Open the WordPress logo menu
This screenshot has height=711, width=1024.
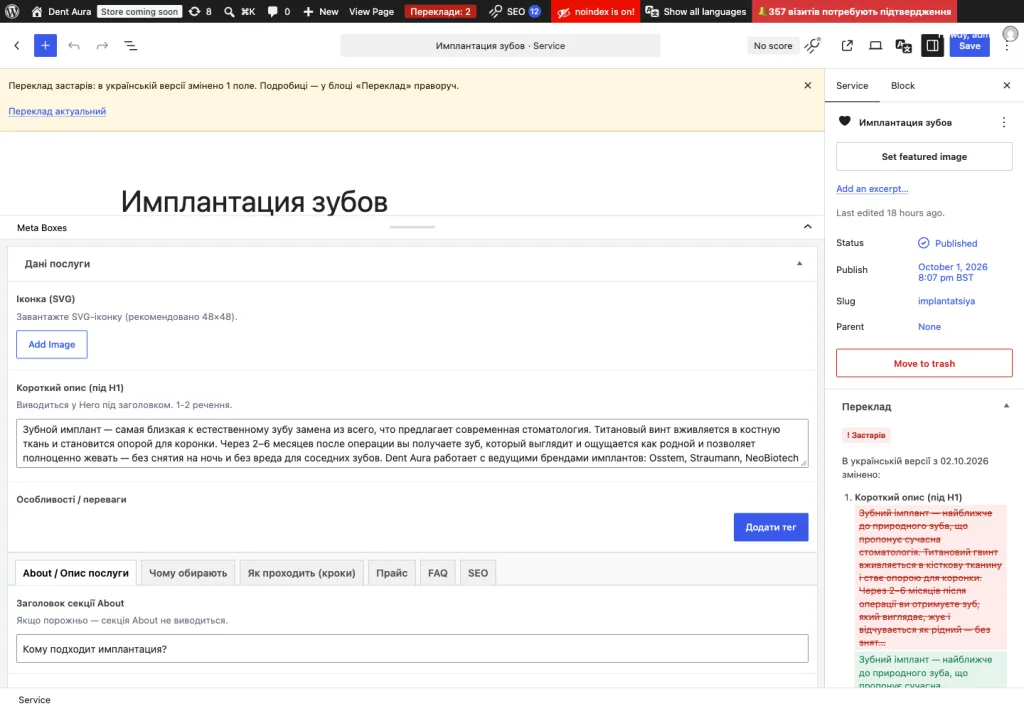click(12, 11)
